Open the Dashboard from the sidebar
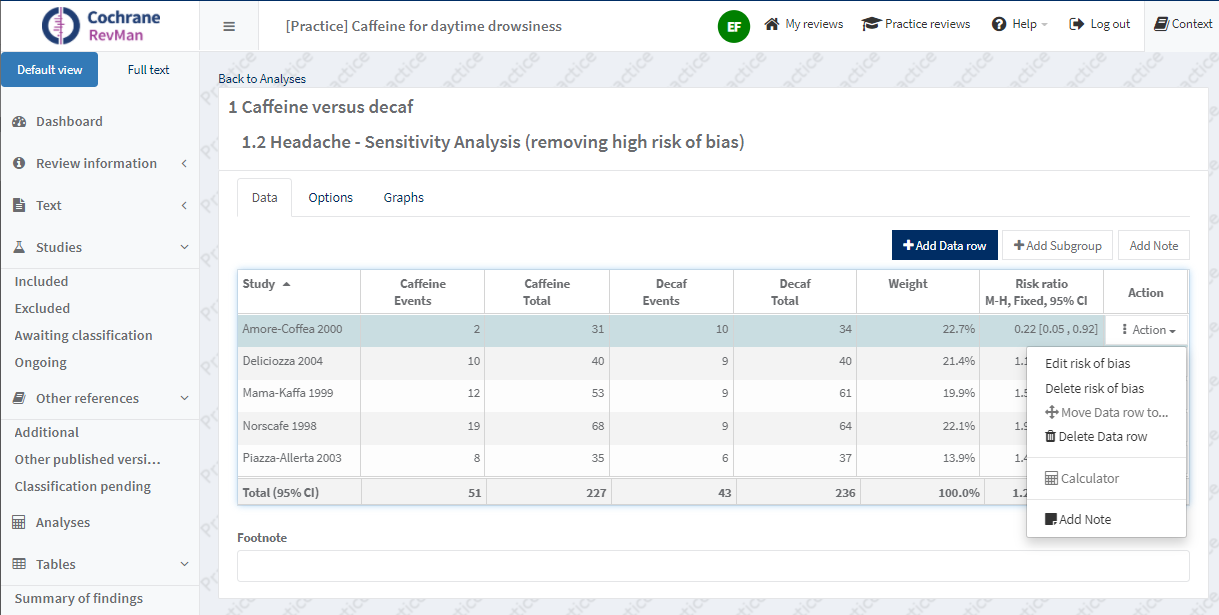Image resolution: width=1219 pixels, height=615 pixels. coord(69,121)
